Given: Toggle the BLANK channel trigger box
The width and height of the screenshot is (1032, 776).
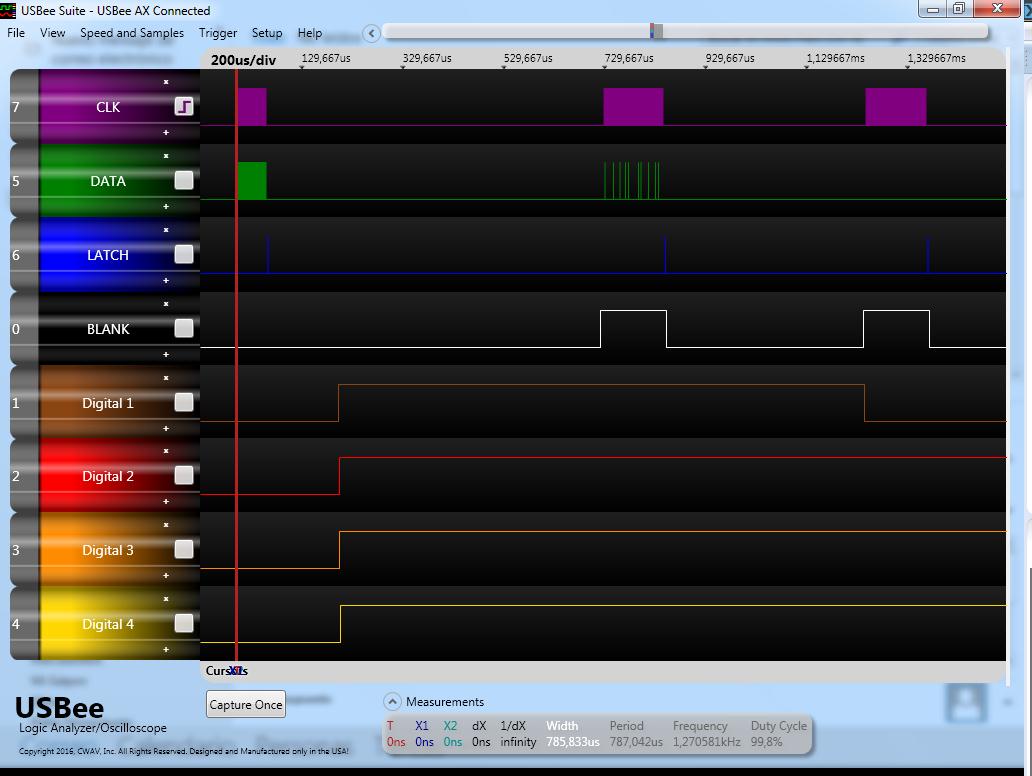Looking at the screenshot, I should pyautogui.click(x=184, y=328).
